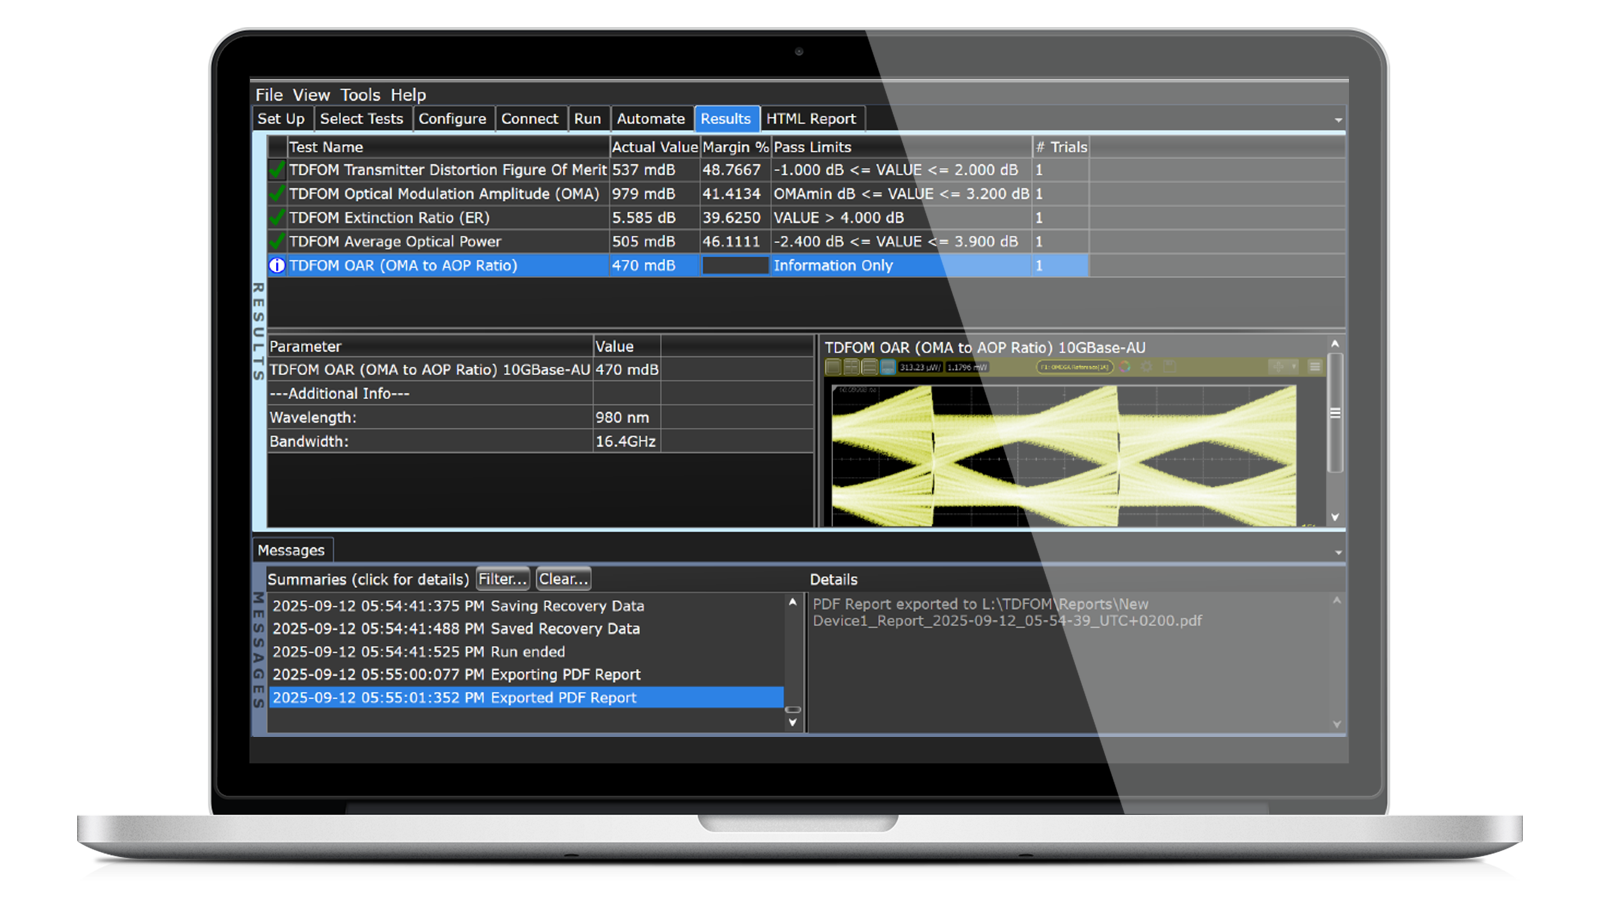
Task: Click the Actual Value column header
Action: pyautogui.click(x=655, y=147)
